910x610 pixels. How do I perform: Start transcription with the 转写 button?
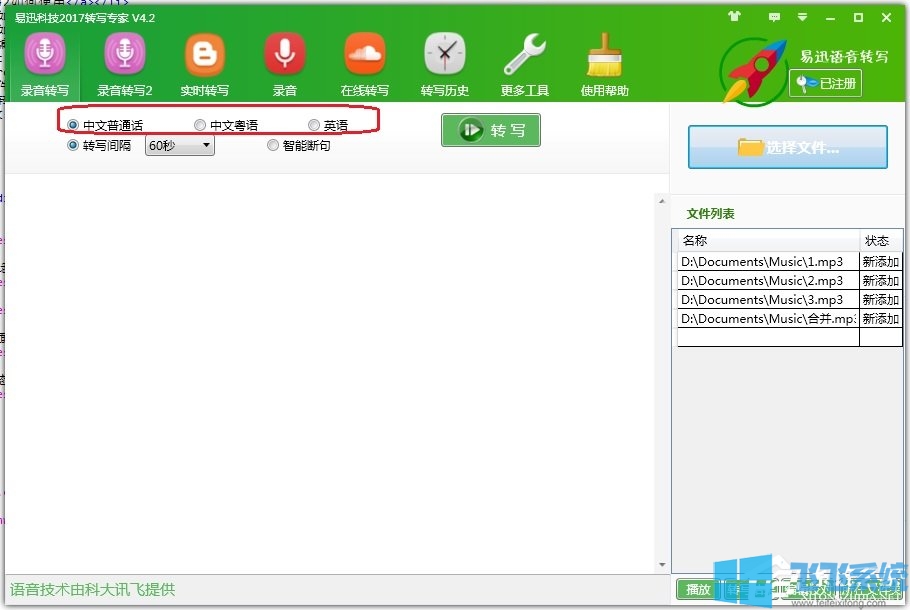(490, 129)
